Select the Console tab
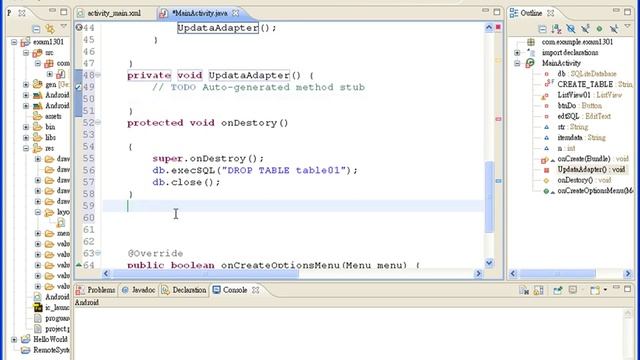The height and width of the screenshot is (360, 640). click(235, 290)
